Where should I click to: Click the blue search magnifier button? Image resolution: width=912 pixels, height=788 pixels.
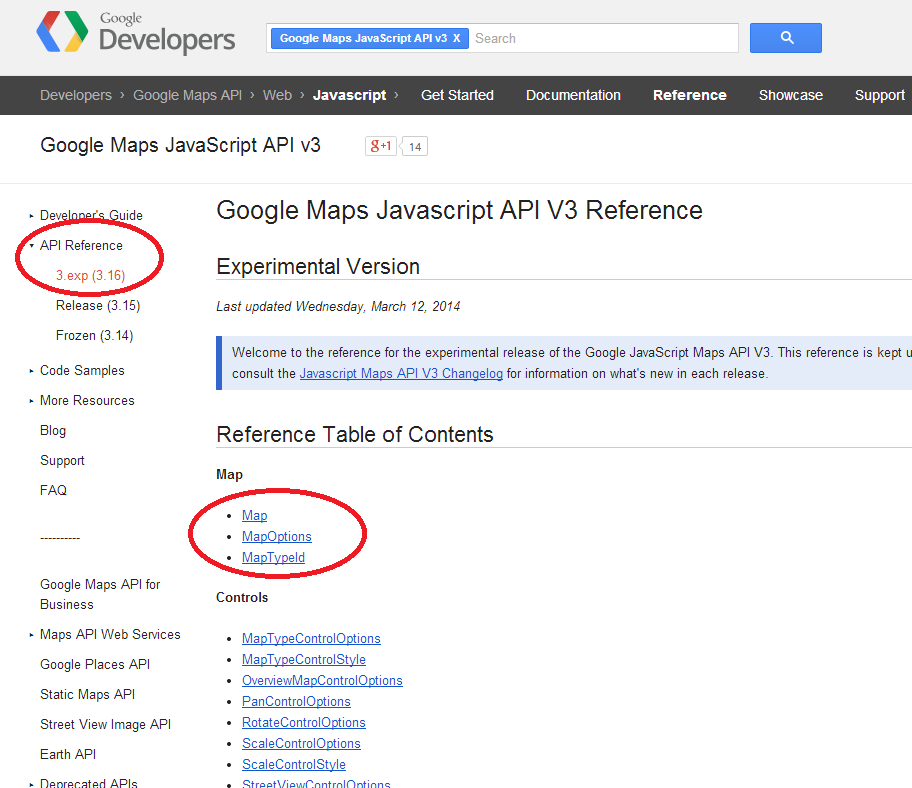click(785, 38)
